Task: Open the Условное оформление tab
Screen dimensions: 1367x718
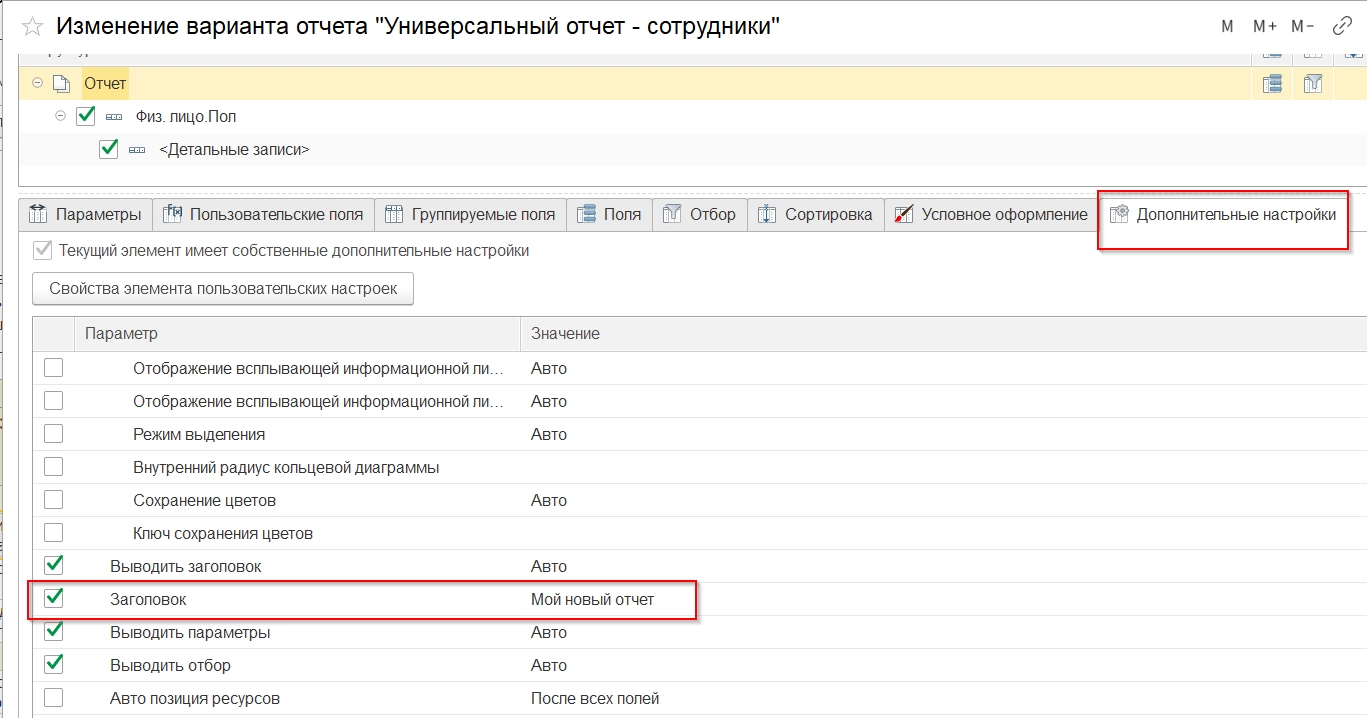Action: 992,214
